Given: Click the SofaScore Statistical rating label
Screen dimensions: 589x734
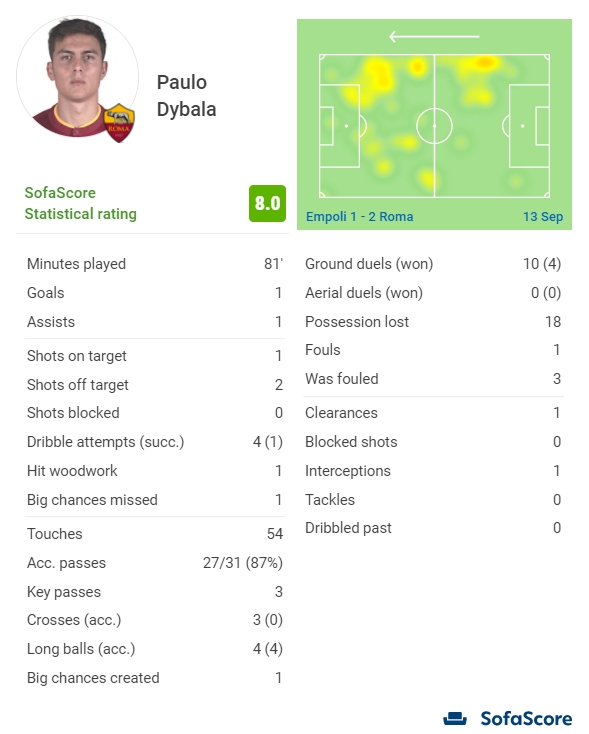Looking at the screenshot, I should pyautogui.click(x=81, y=203).
